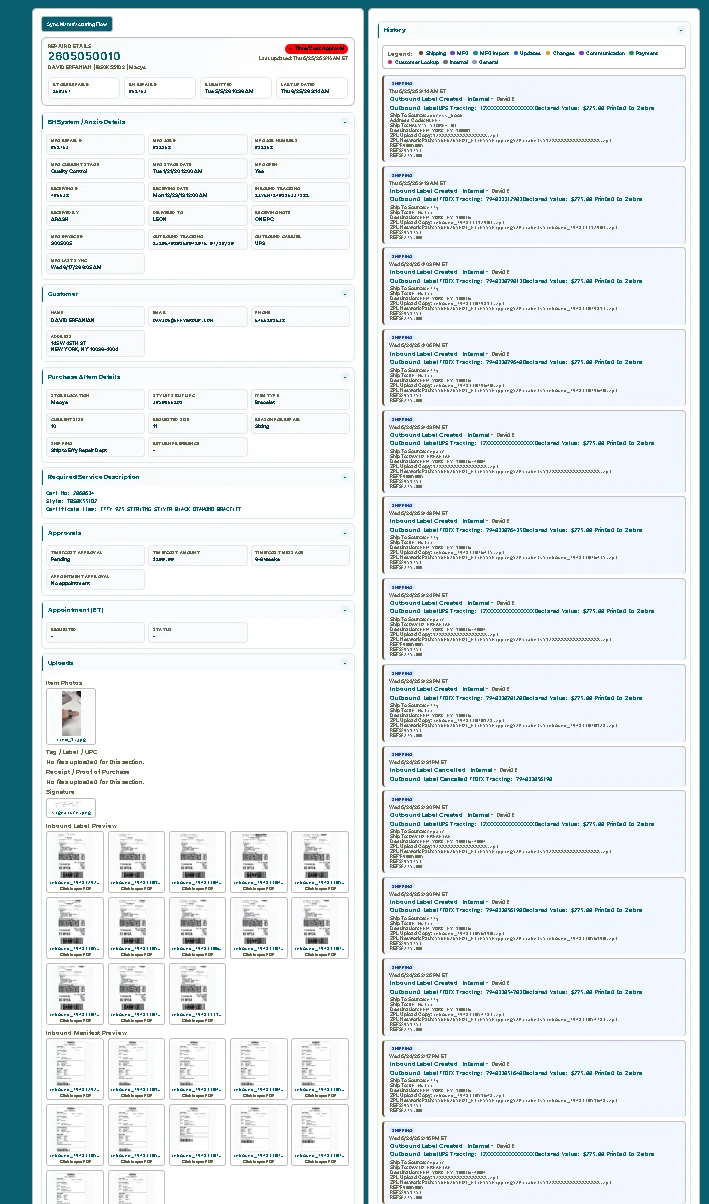Click the Inbound Label Cancelled history entry
The height and width of the screenshot is (1204, 709).
(535, 765)
